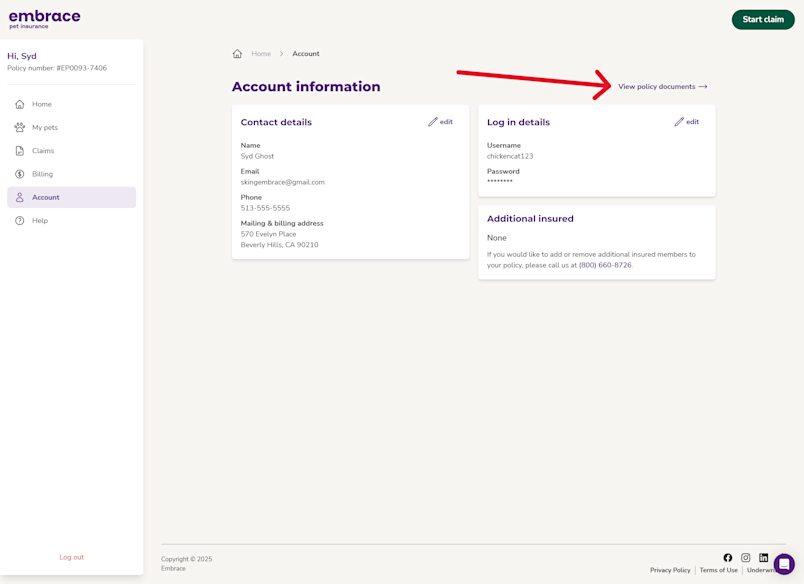This screenshot has height=584, width=804.
Task: Click the Start claim button
Action: pyautogui.click(x=763, y=19)
